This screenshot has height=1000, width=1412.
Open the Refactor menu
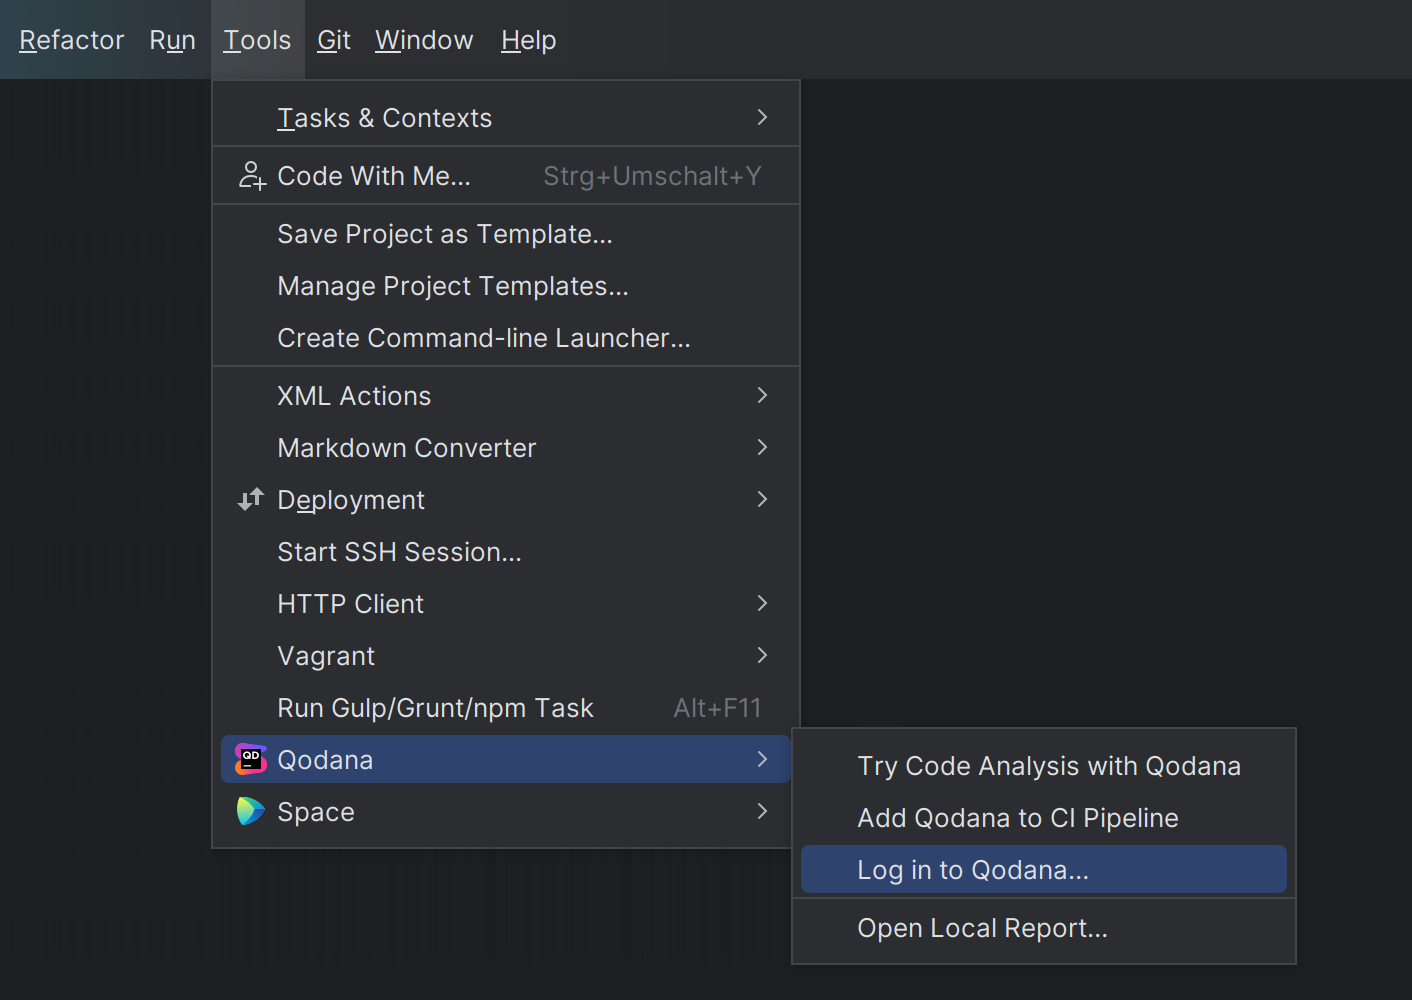[x=71, y=40]
